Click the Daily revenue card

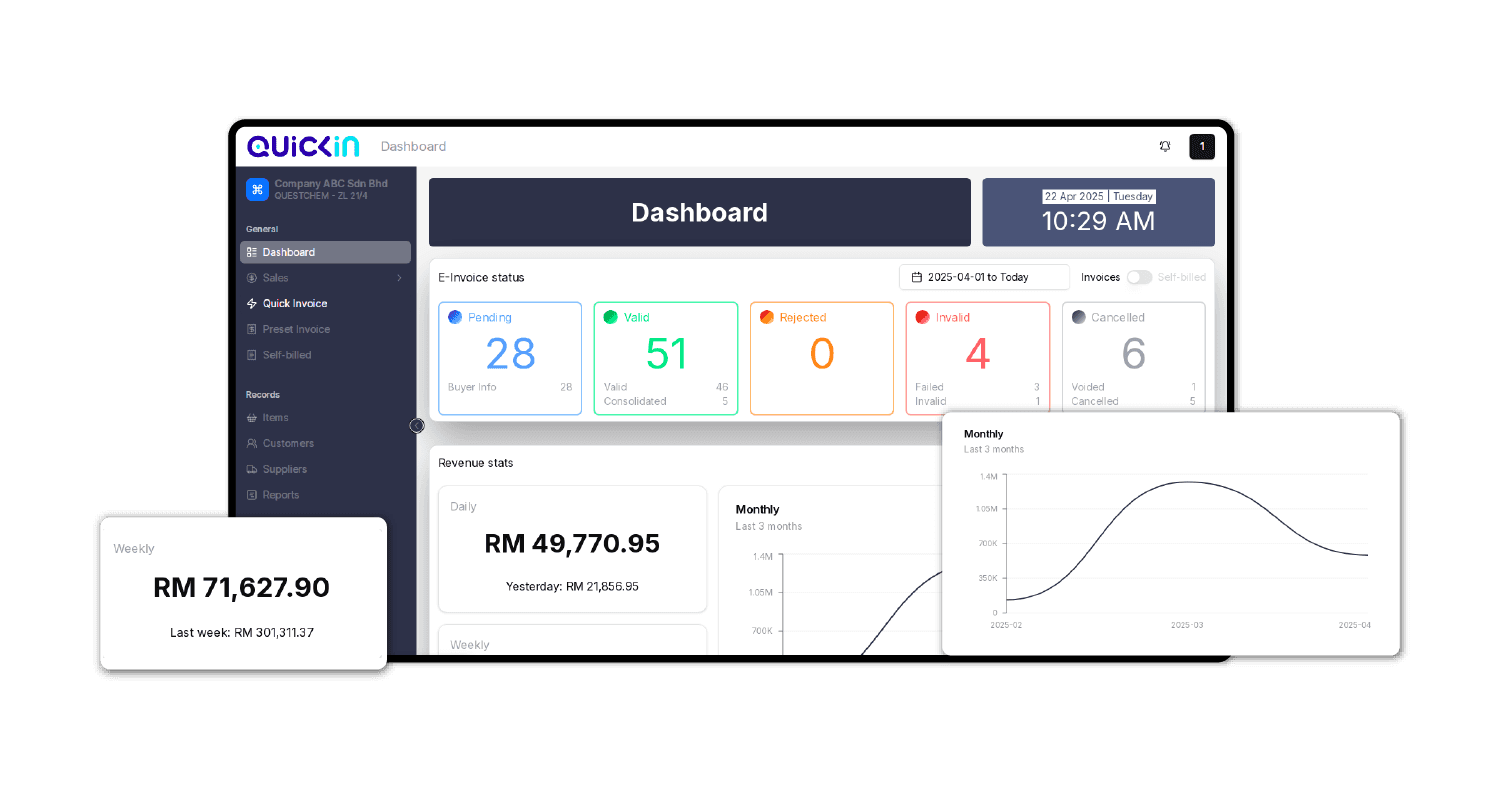pyautogui.click(x=572, y=549)
